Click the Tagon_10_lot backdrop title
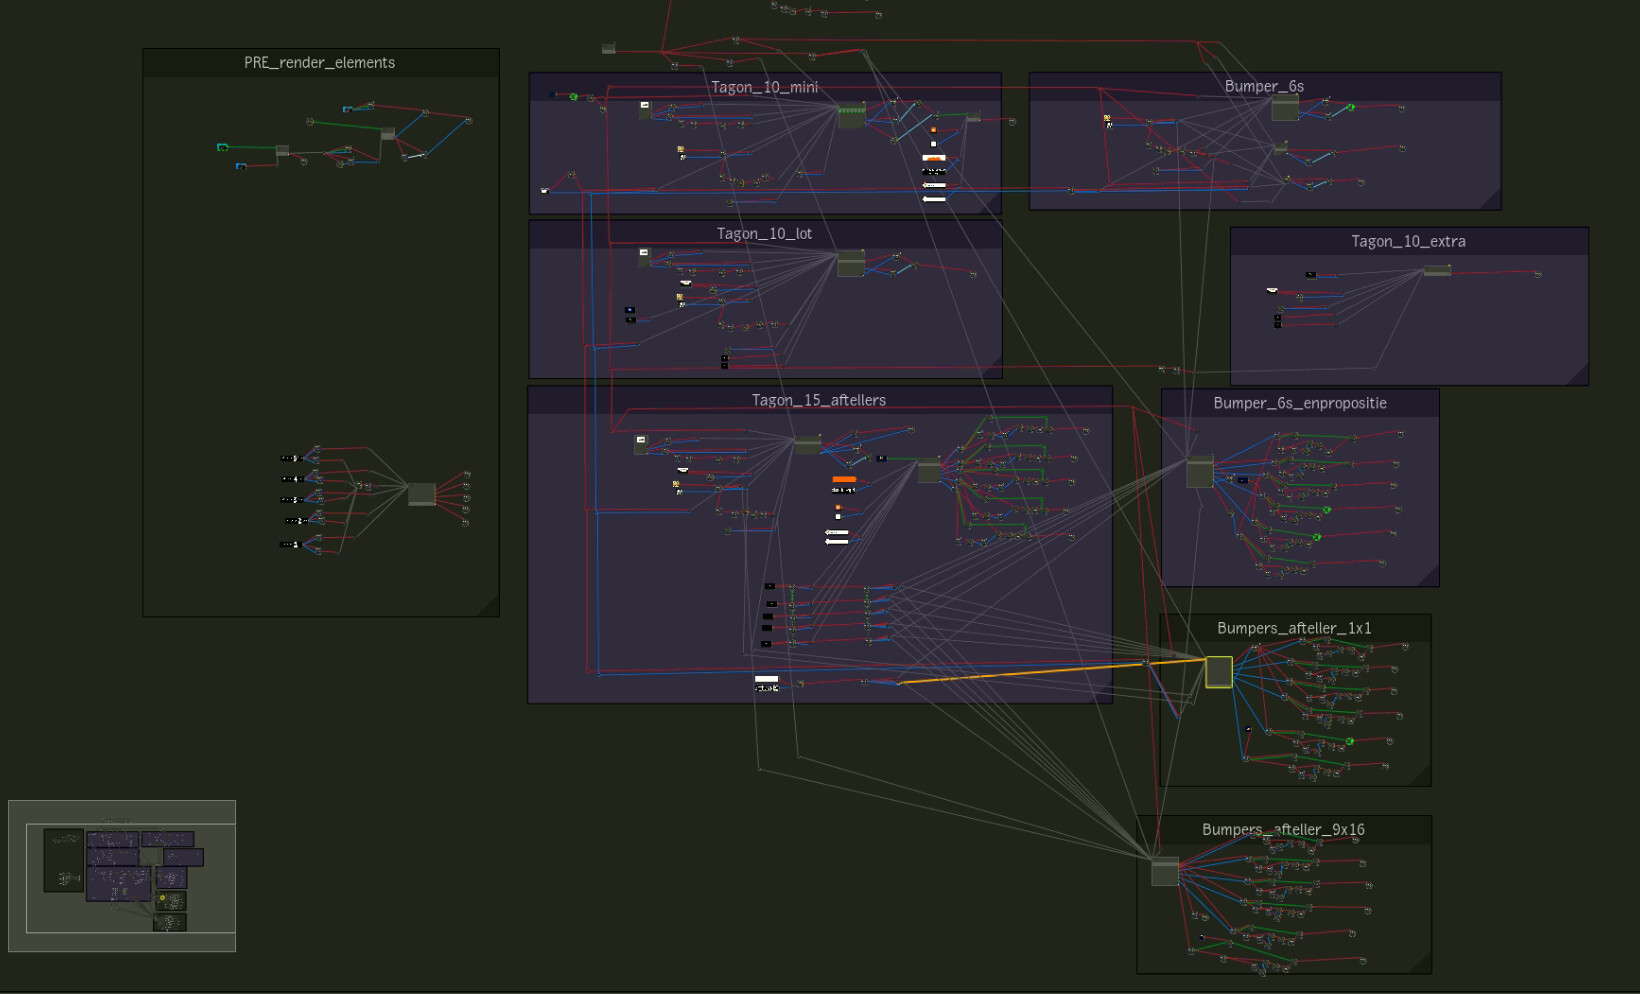Image resolution: width=1640 pixels, height=994 pixels. click(x=765, y=234)
